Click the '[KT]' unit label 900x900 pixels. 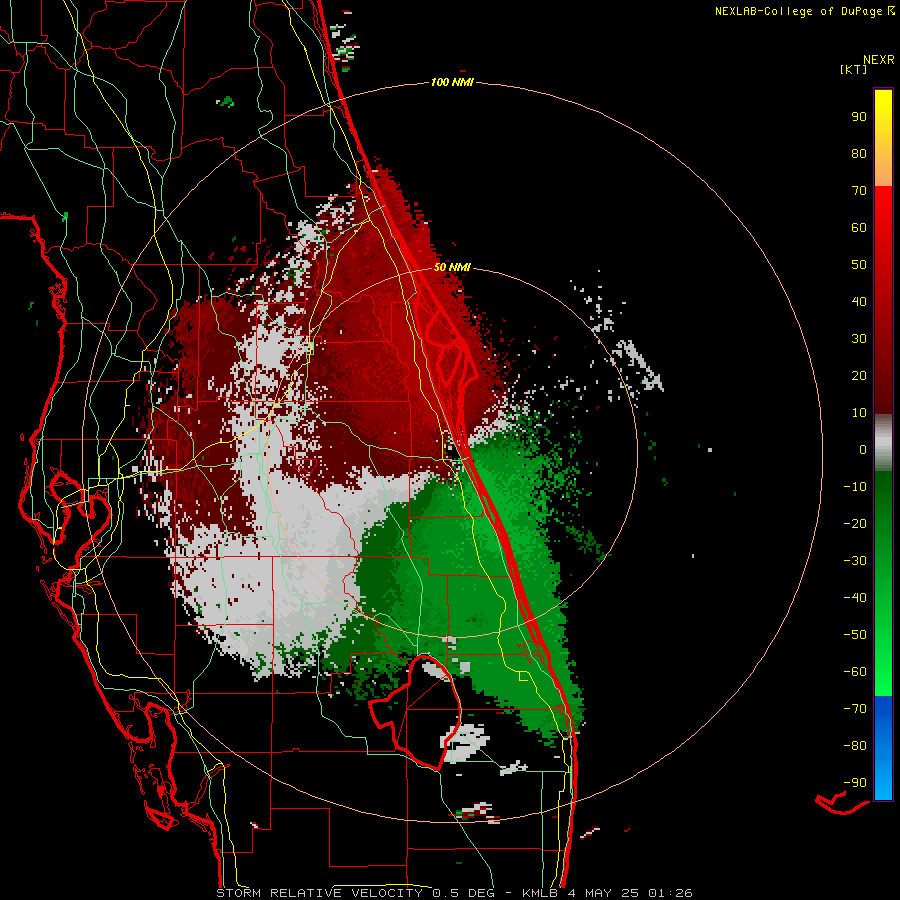coord(853,69)
